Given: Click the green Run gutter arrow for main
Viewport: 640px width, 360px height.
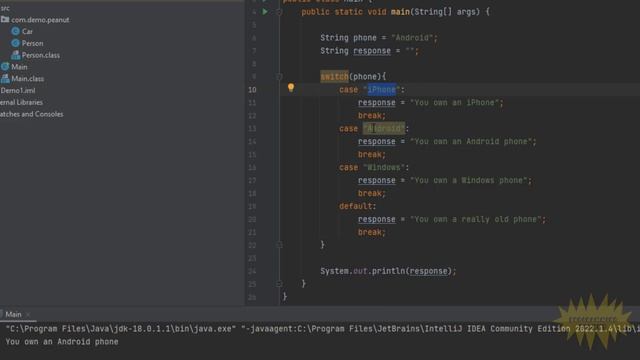Looking at the screenshot, I should coord(265,12).
